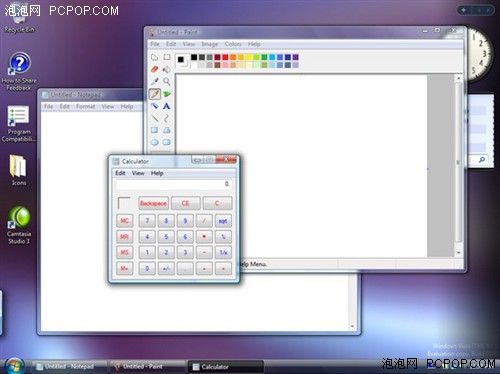Pick the pink swatch in Paint palette
Screen dimensions: 500x374
pos(225,65)
